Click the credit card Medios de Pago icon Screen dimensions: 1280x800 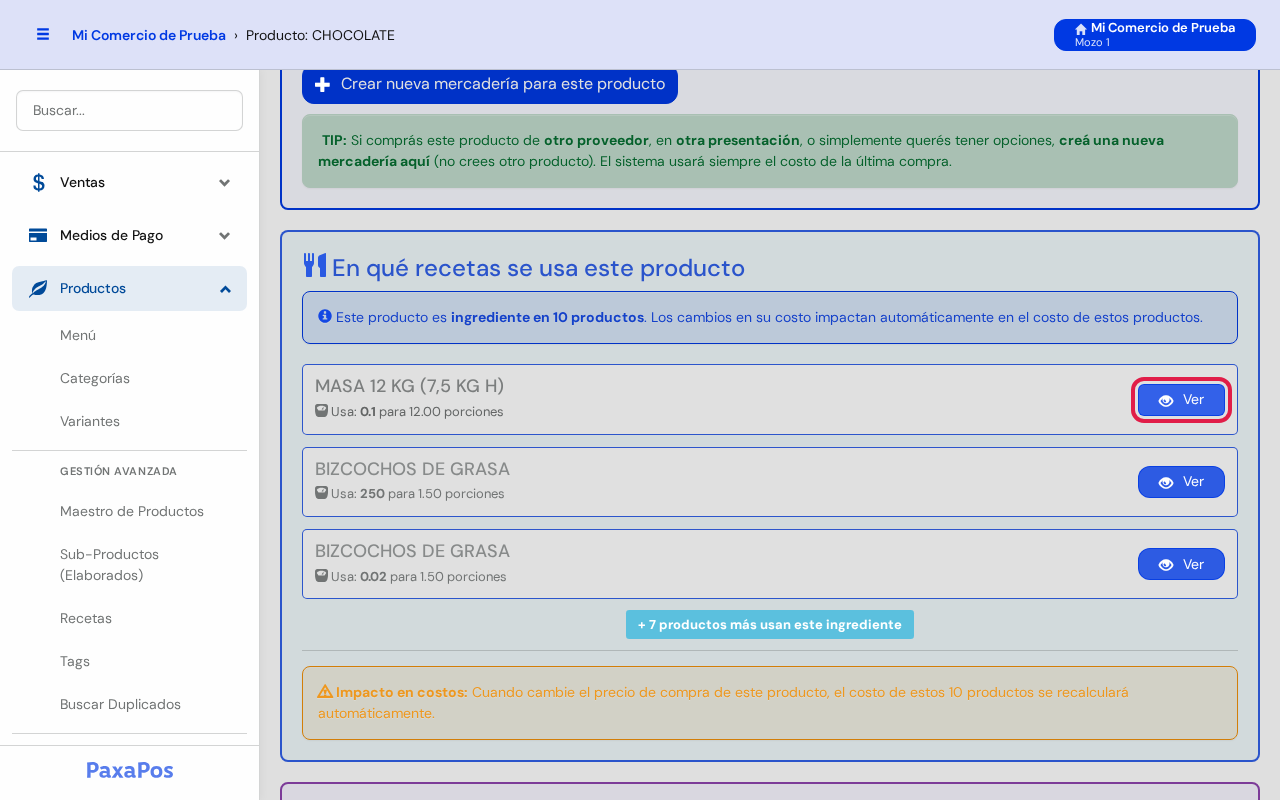38,235
